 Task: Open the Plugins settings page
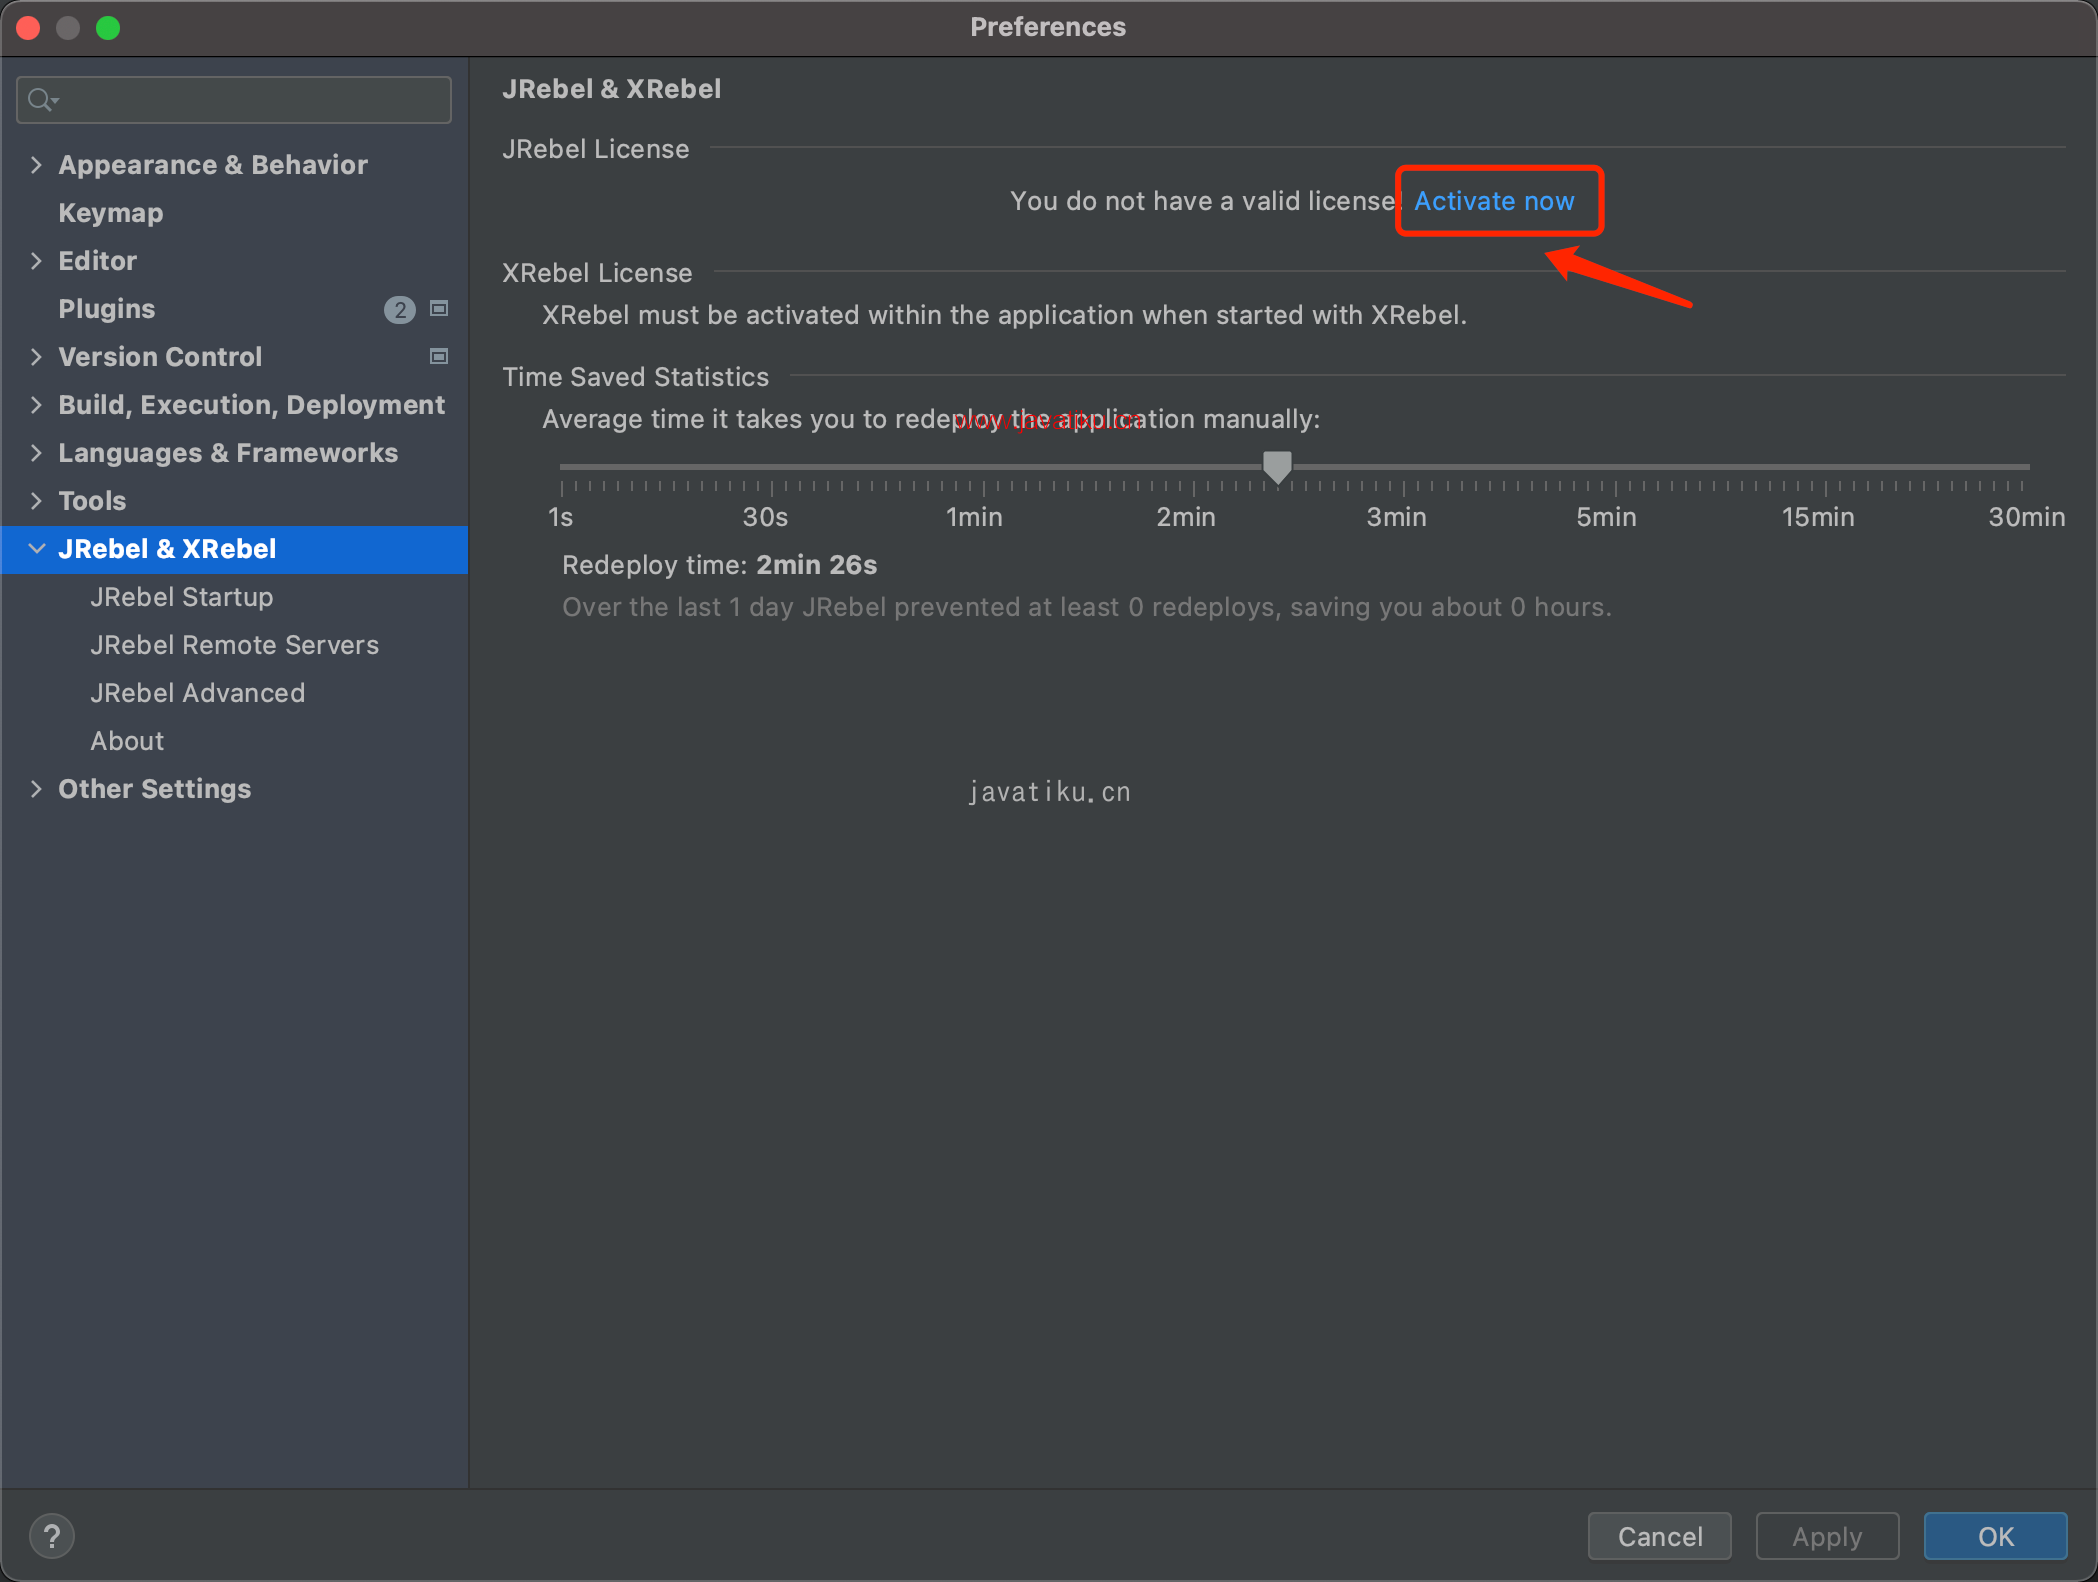pos(107,309)
